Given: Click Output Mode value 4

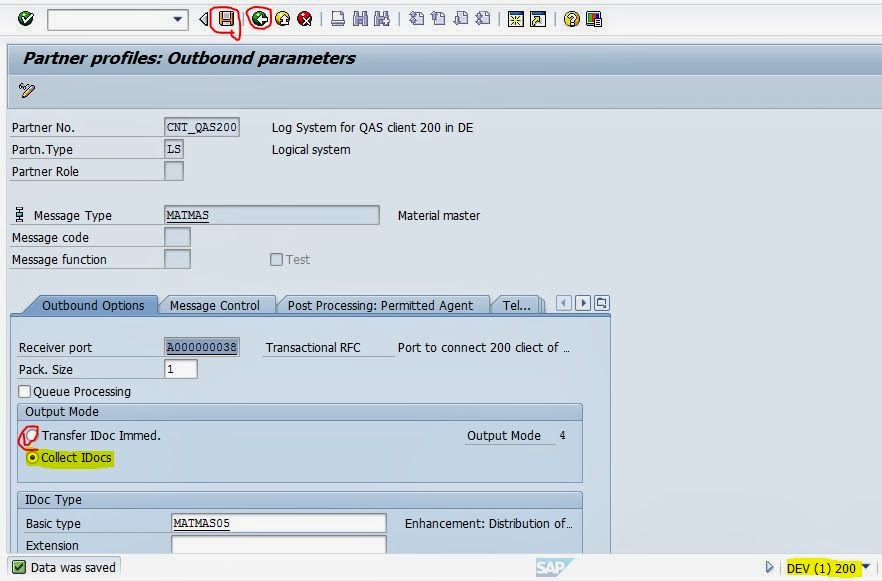Looking at the screenshot, I should coord(562,435).
